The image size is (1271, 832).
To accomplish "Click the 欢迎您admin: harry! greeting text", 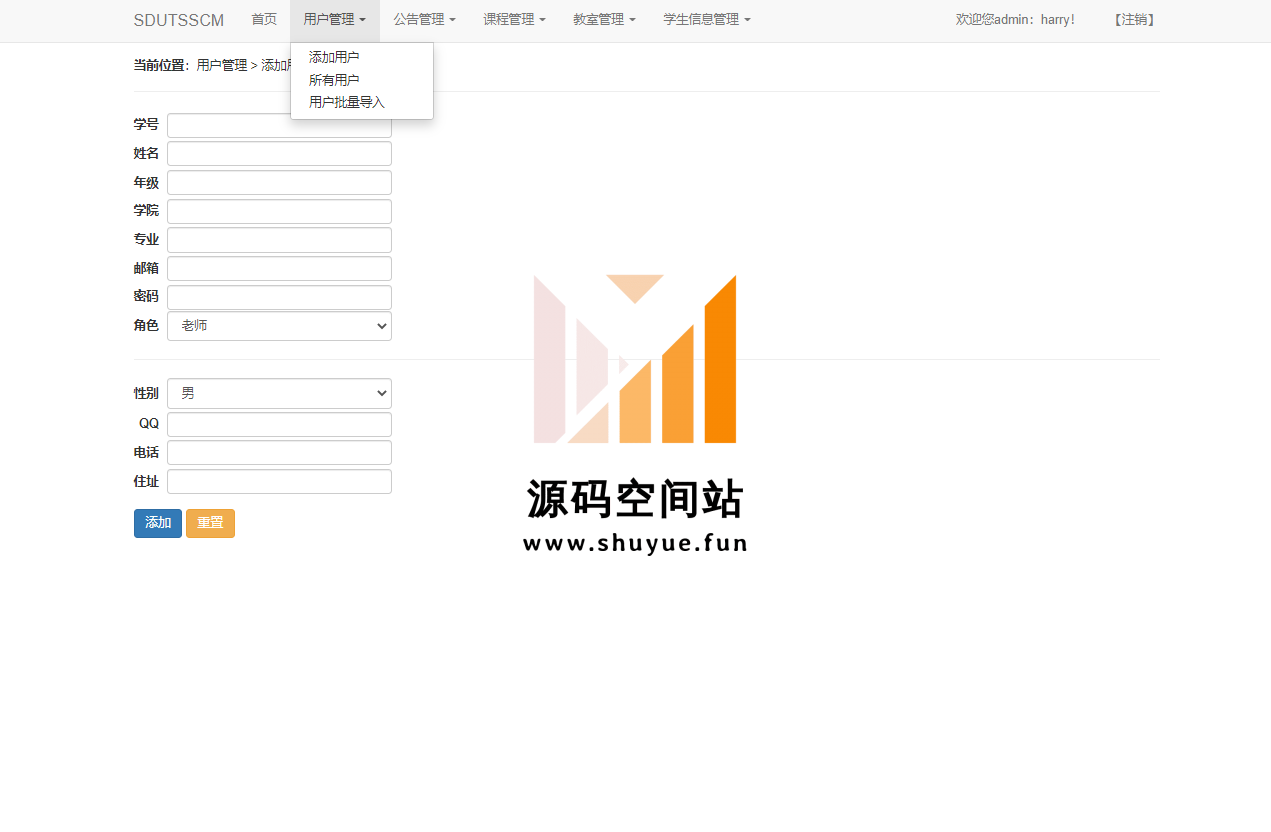I will click(x=1015, y=20).
